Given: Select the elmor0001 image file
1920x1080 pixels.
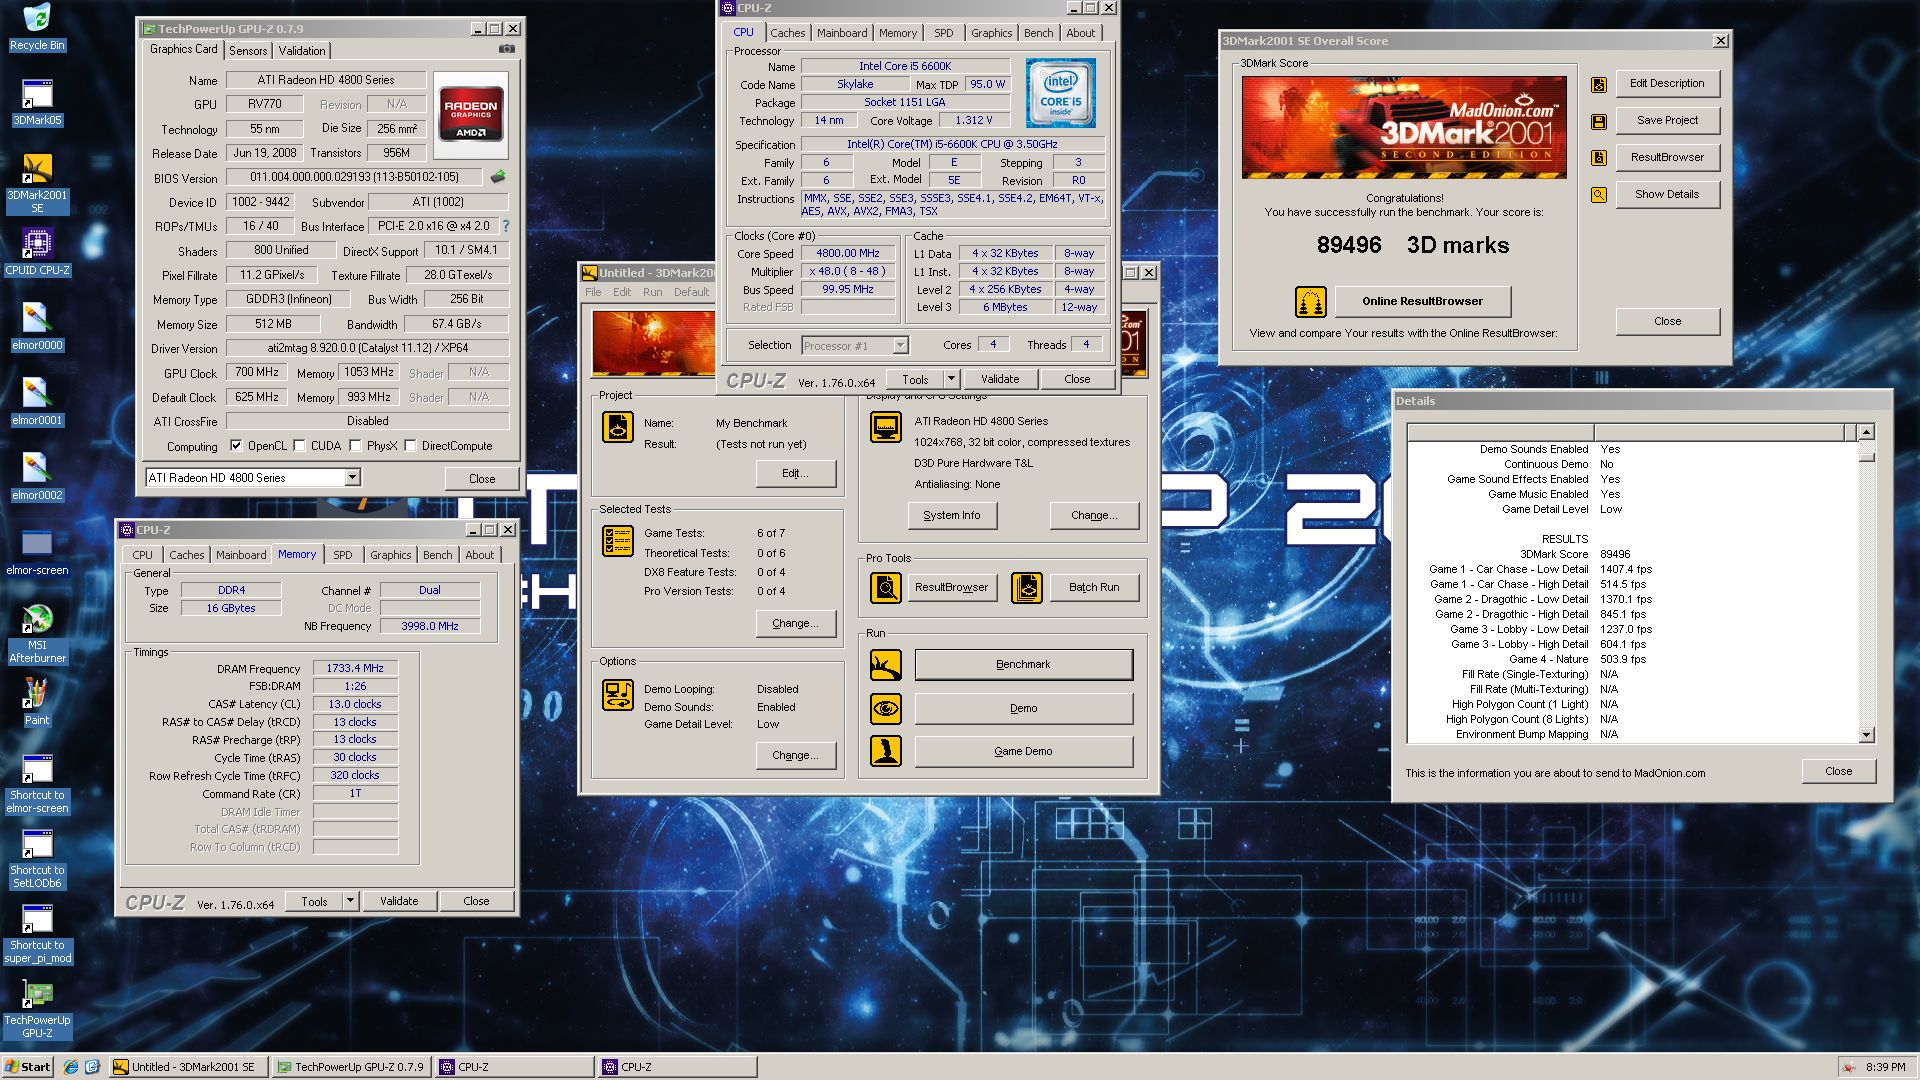Looking at the screenshot, I should point(37,402).
